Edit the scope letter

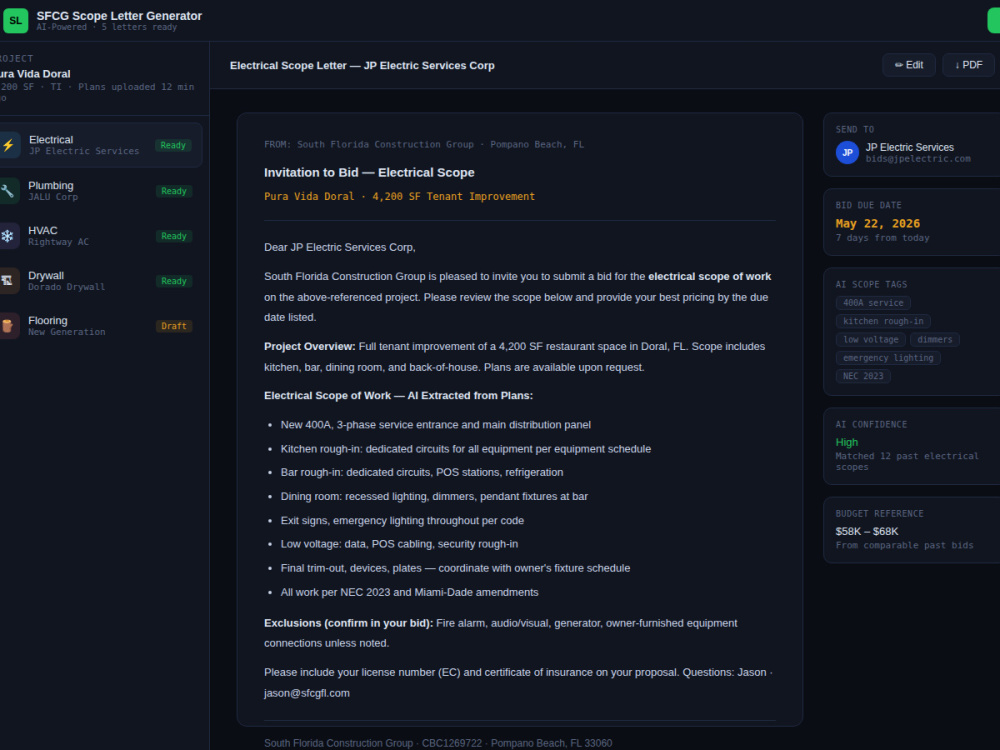tap(909, 65)
